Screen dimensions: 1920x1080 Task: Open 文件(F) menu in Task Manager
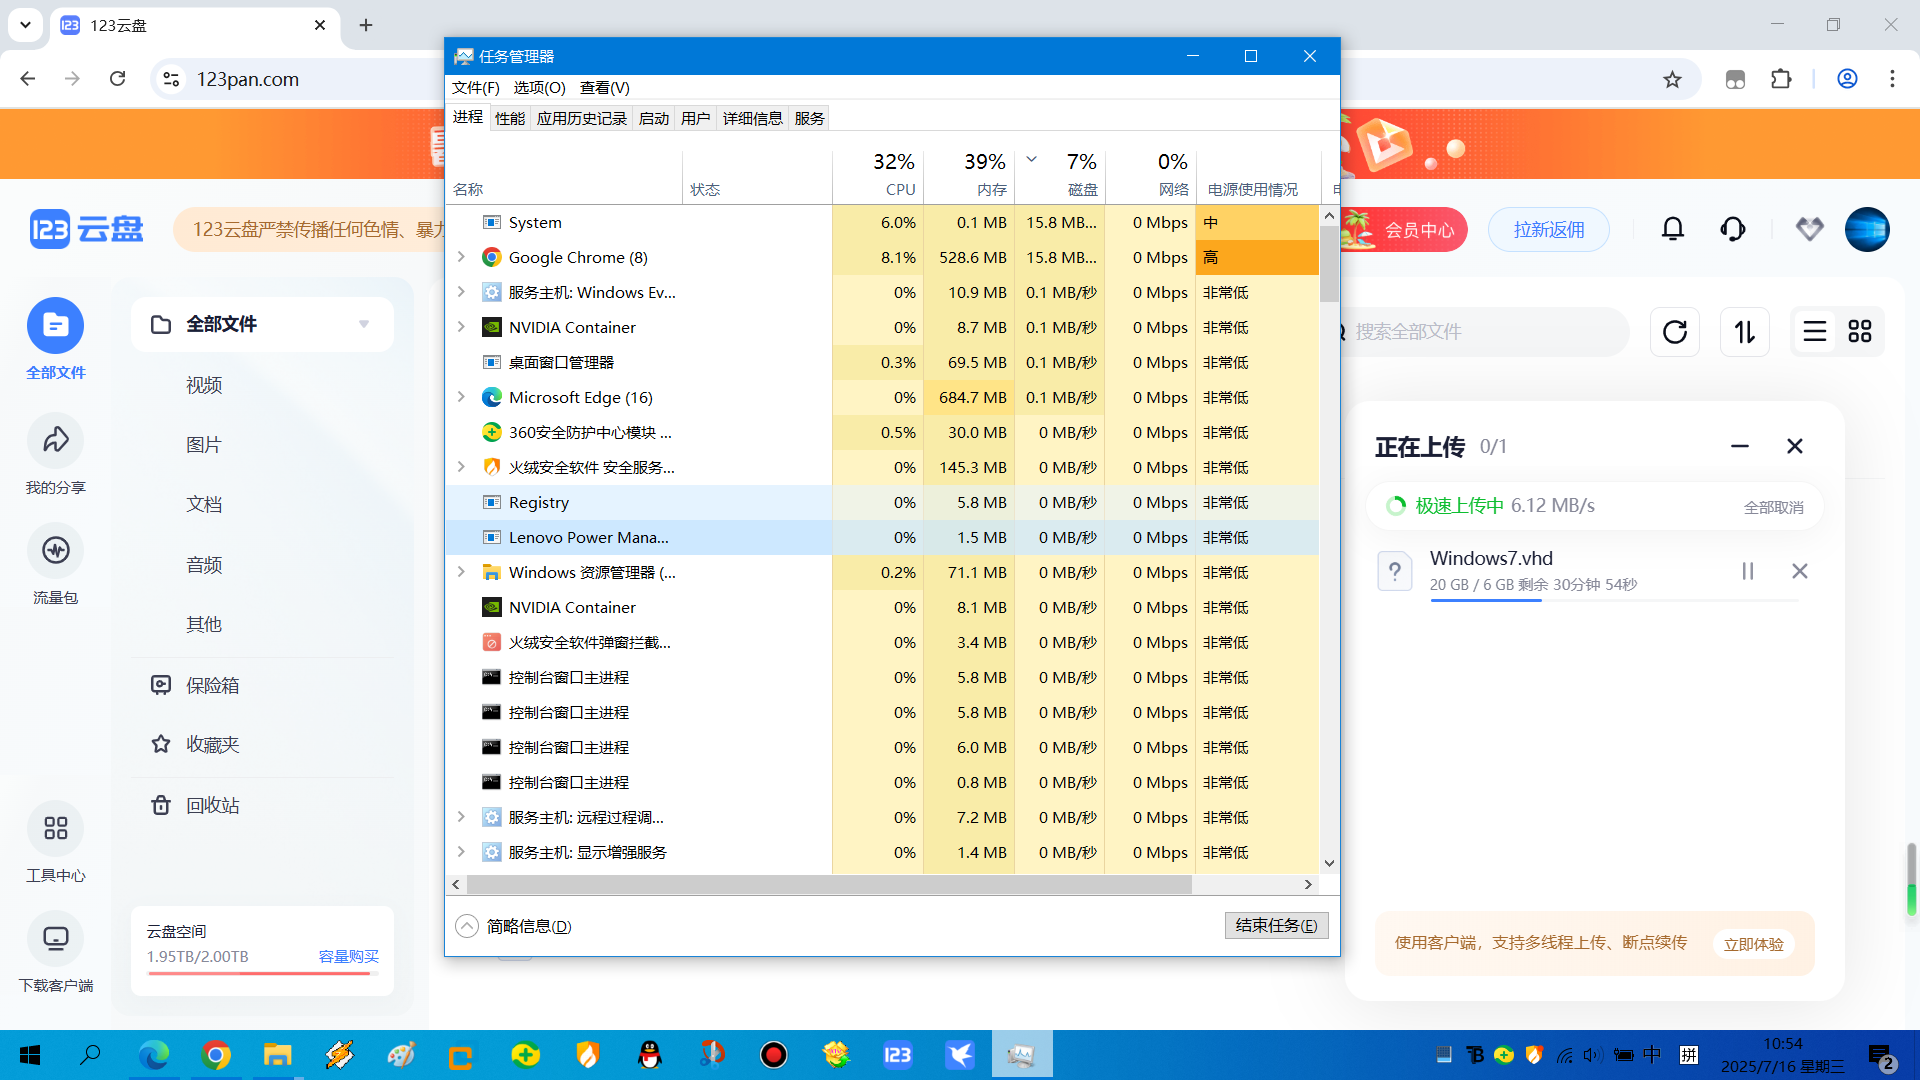(x=475, y=88)
